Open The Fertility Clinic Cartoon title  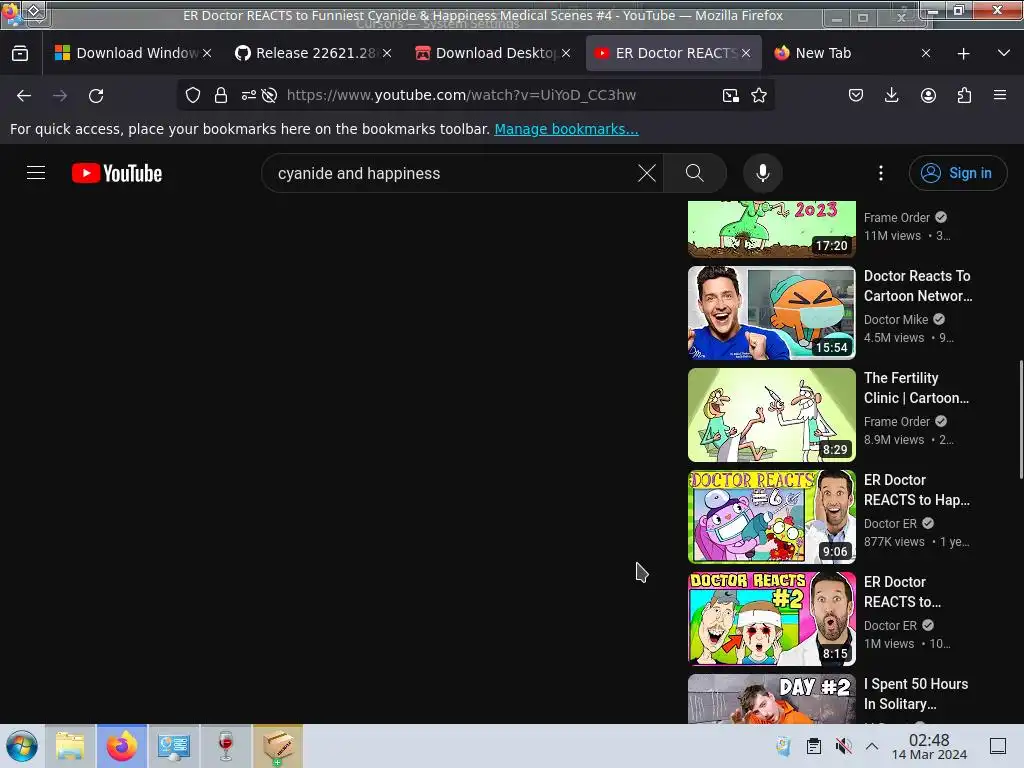pos(916,388)
